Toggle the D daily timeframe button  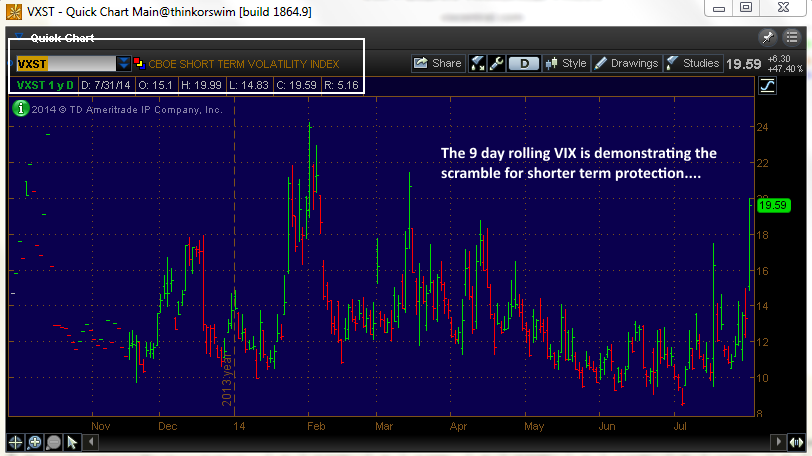(x=524, y=63)
